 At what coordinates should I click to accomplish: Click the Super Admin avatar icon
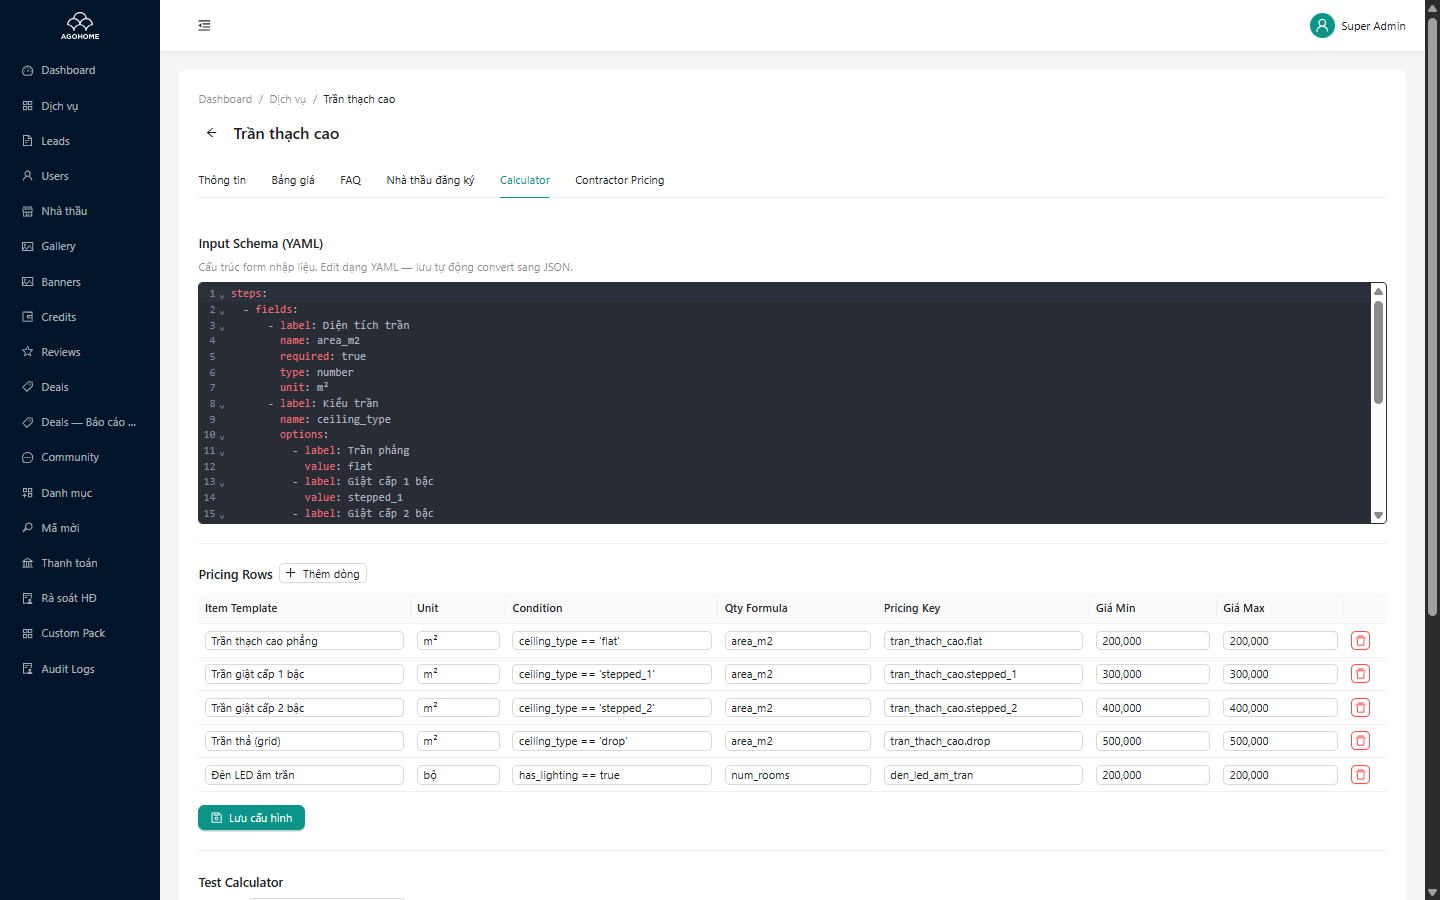(x=1322, y=26)
